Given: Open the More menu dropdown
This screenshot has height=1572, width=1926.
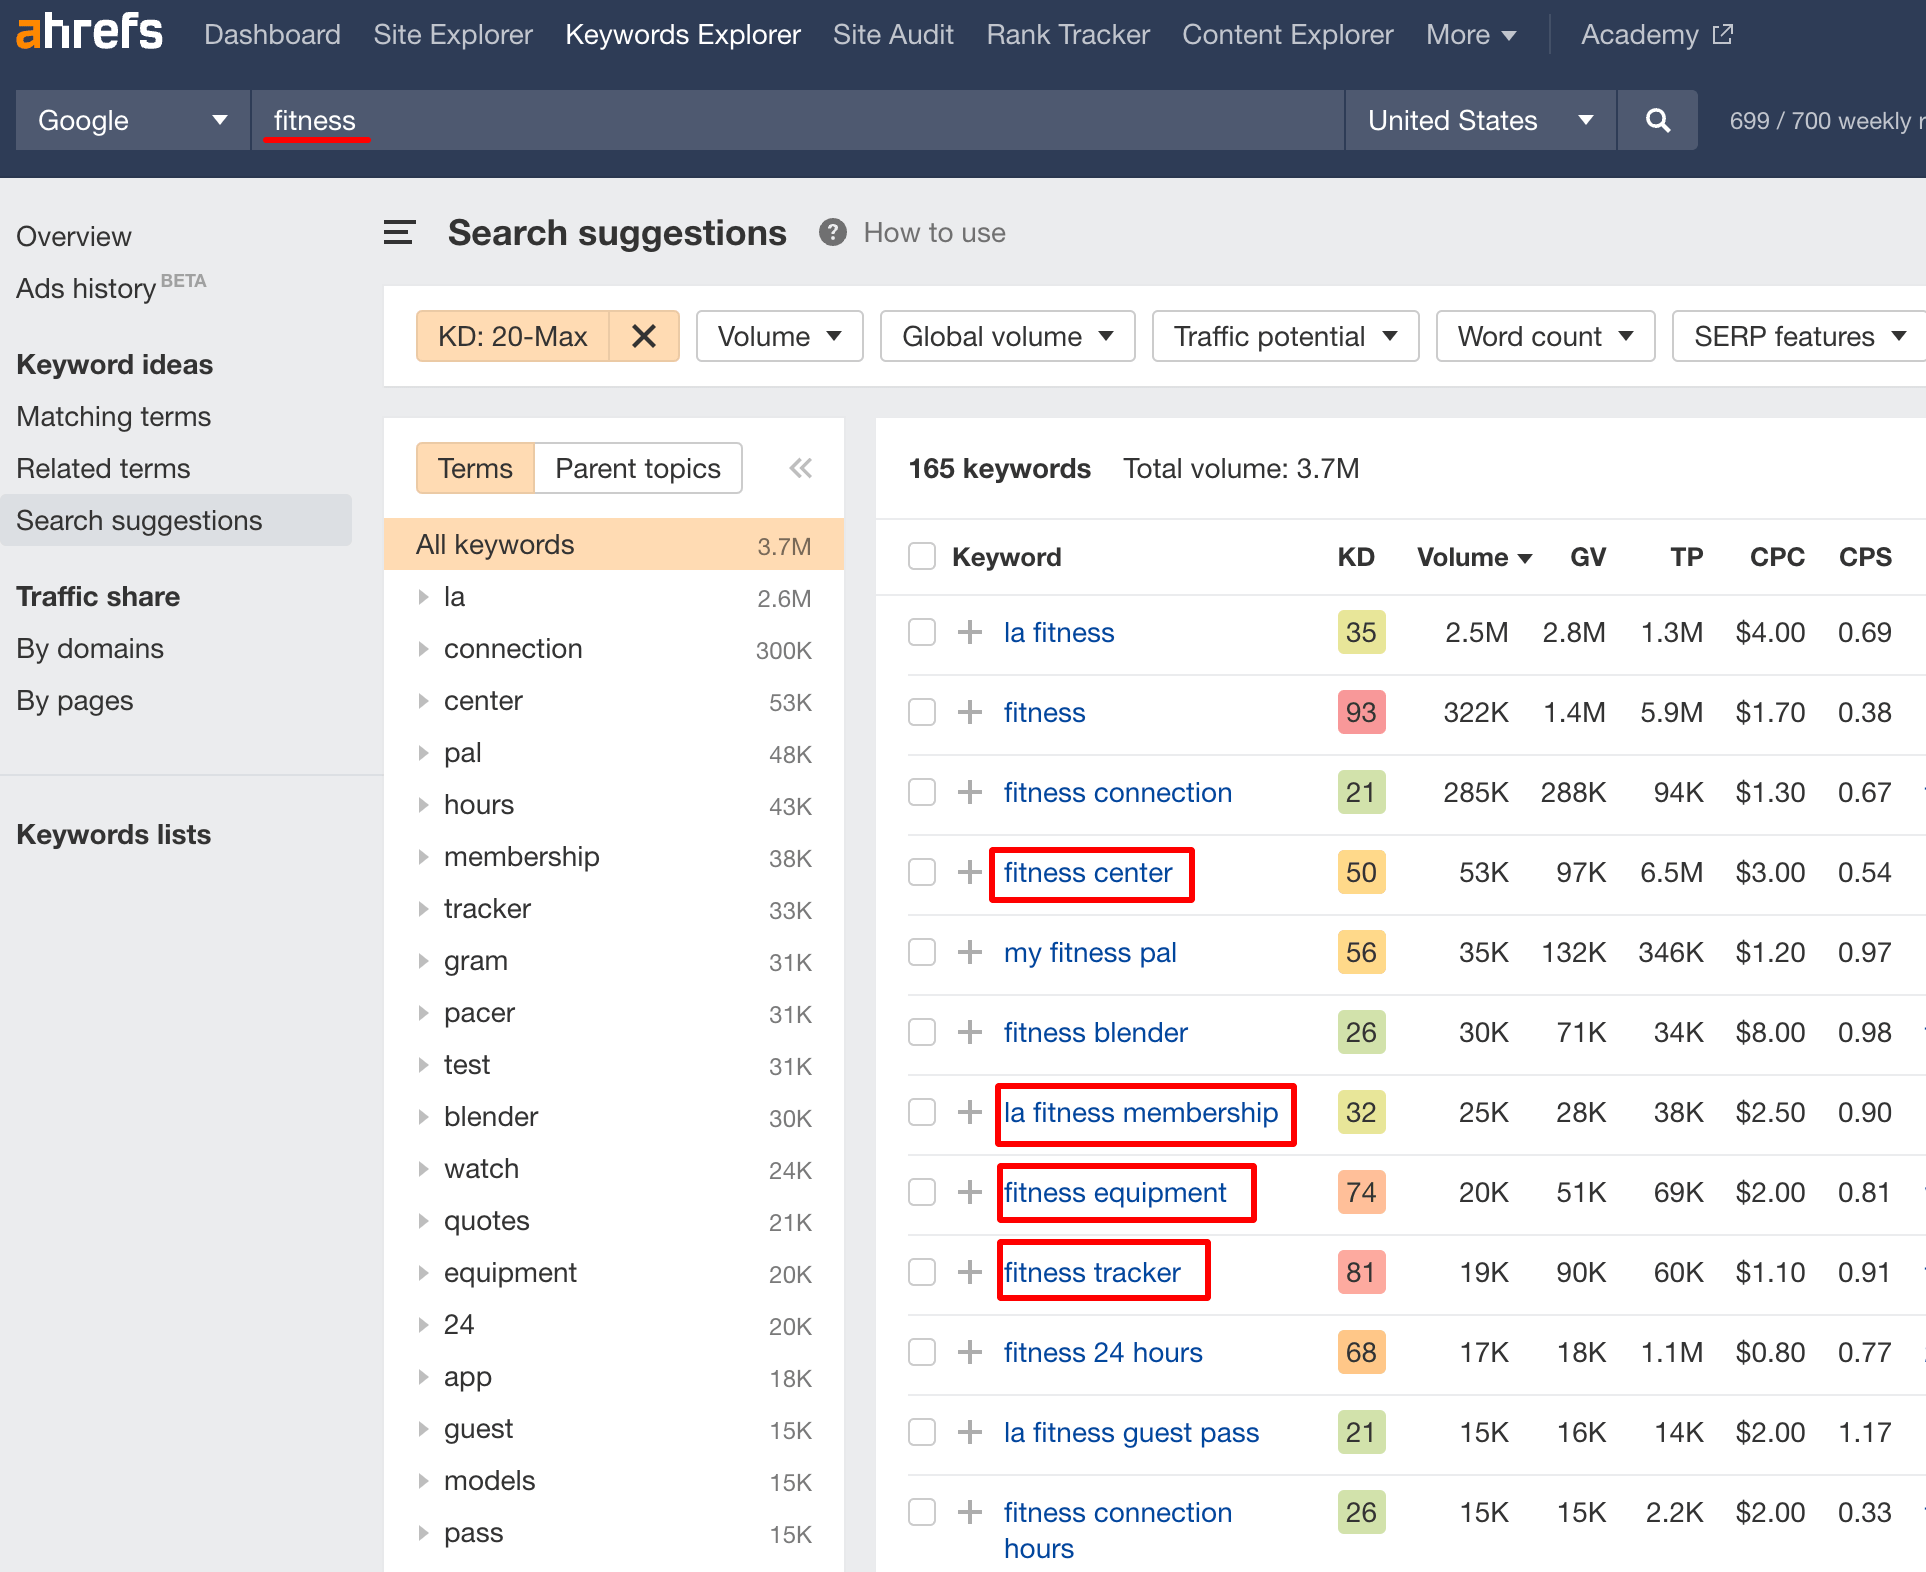Looking at the screenshot, I should [x=1471, y=34].
